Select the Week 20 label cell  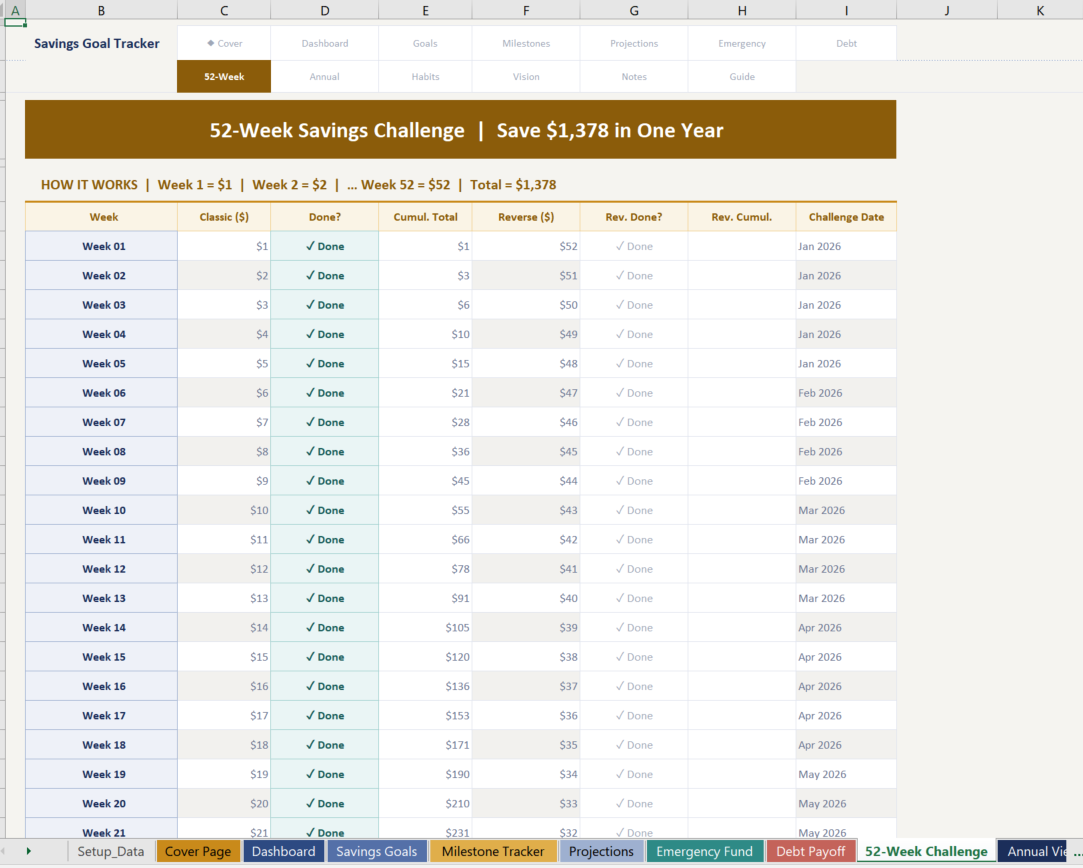[x=102, y=804]
